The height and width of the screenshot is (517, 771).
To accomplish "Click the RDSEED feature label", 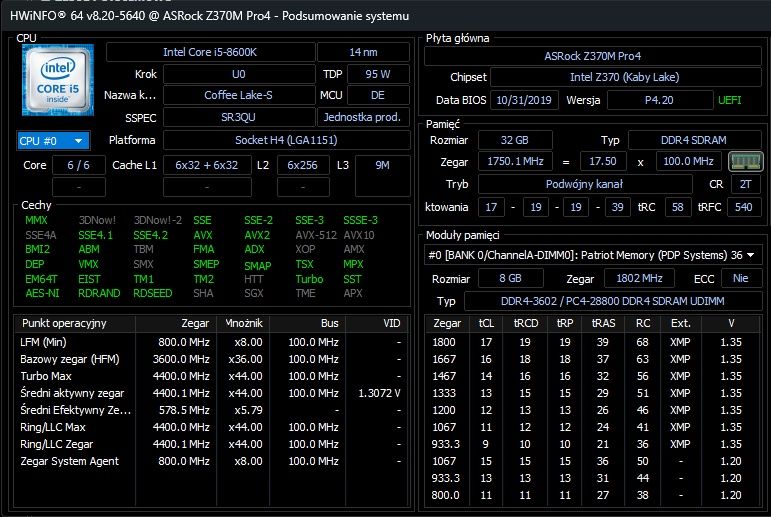I will click(152, 293).
